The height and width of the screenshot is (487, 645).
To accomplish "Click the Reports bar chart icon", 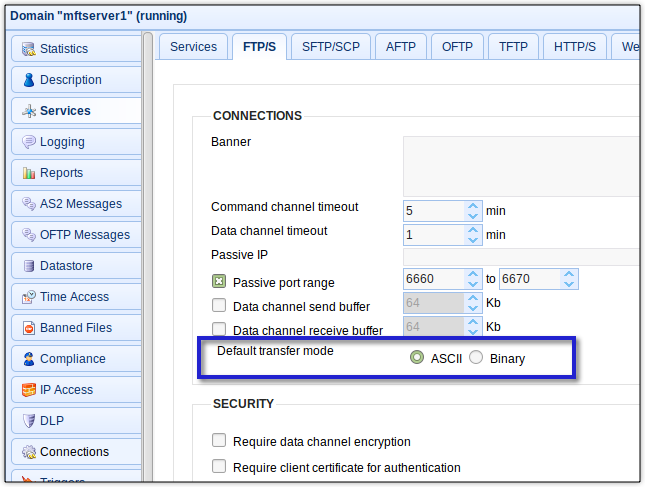I will pyautogui.click(x=29, y=173).
